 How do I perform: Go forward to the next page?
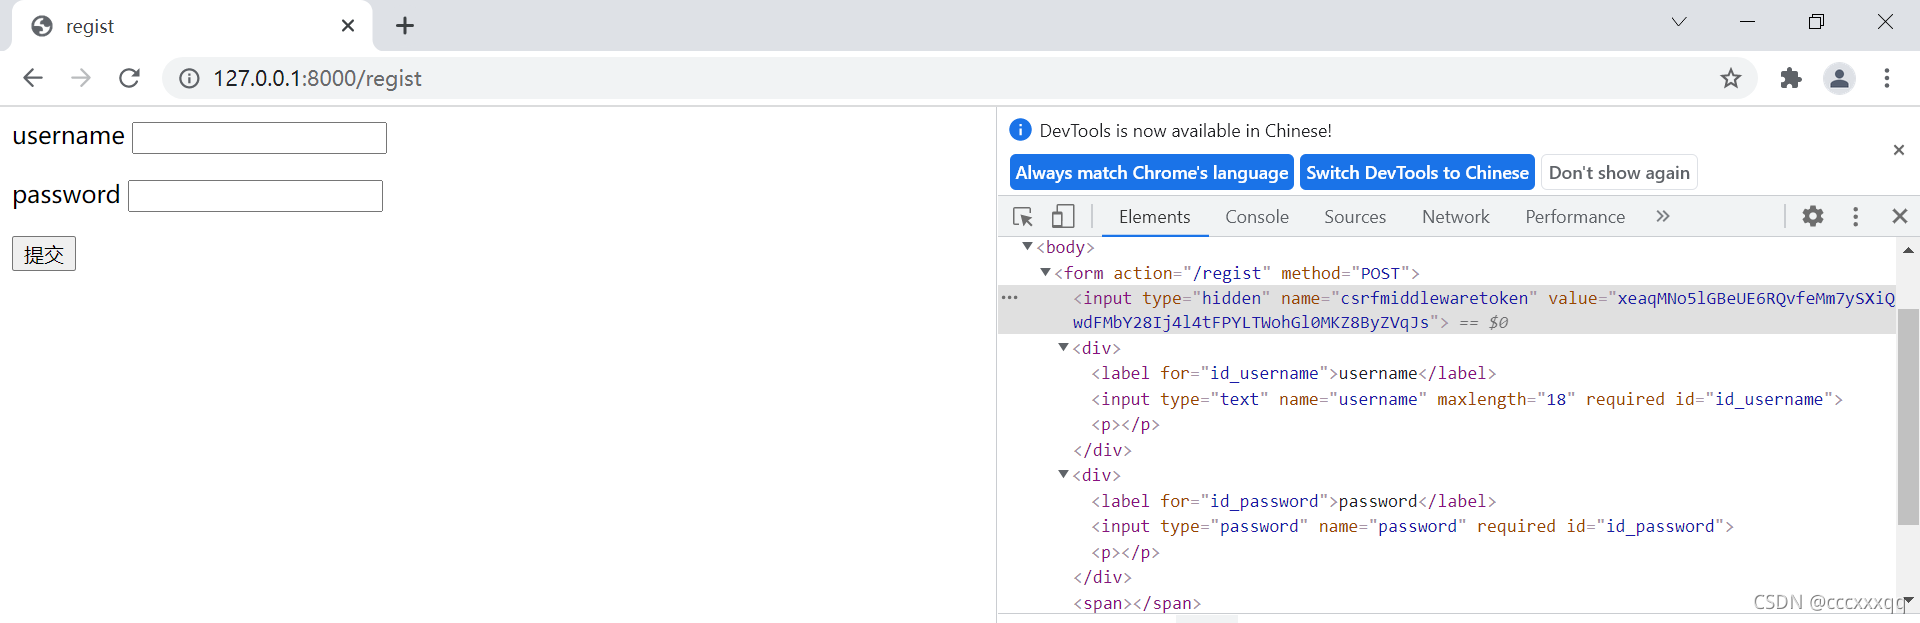pos(81,78)
